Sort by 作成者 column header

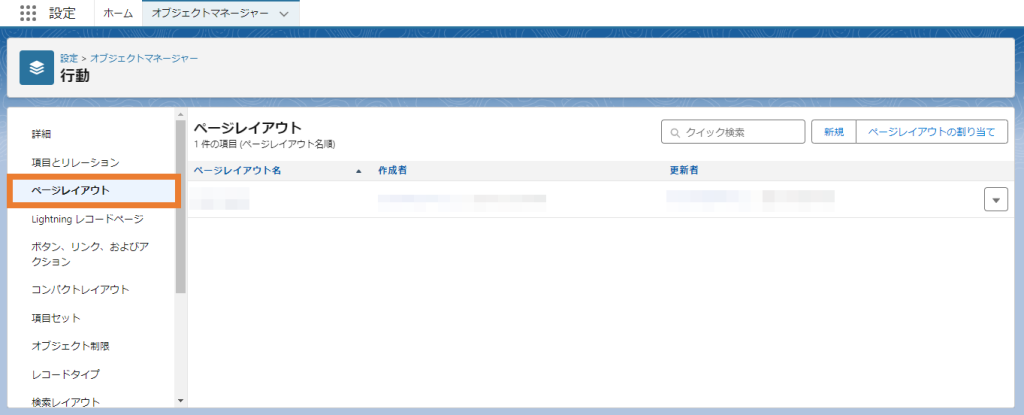click(392, 171)
